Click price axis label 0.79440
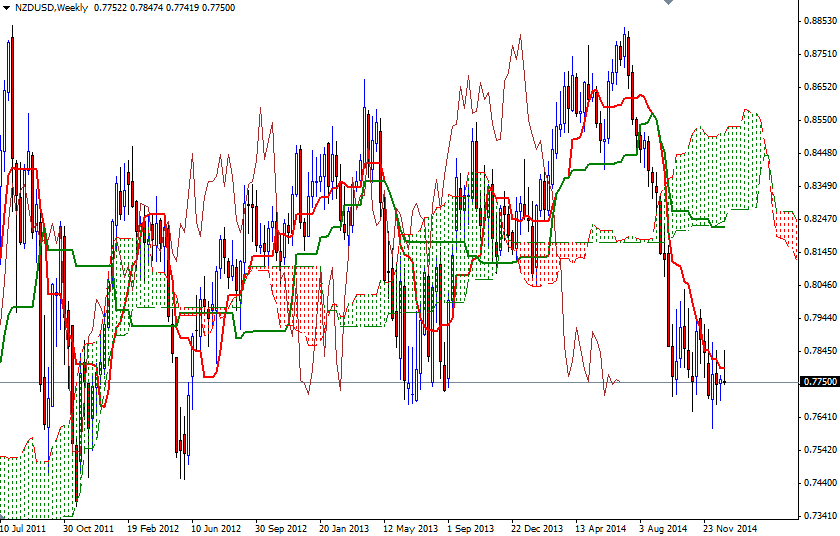The image size is (840, 536). [x=820, y=318]
